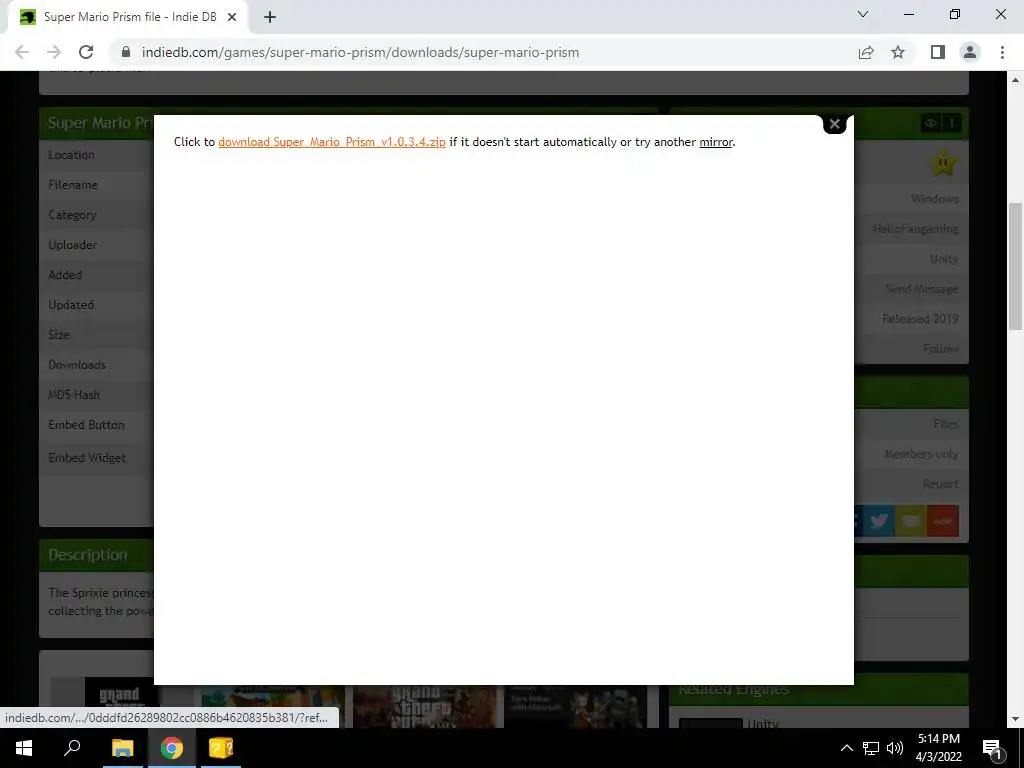Viewport: 1024px width, 768px height.
Task: Open volume control tray icon
Action: click(x=895, y=748)
